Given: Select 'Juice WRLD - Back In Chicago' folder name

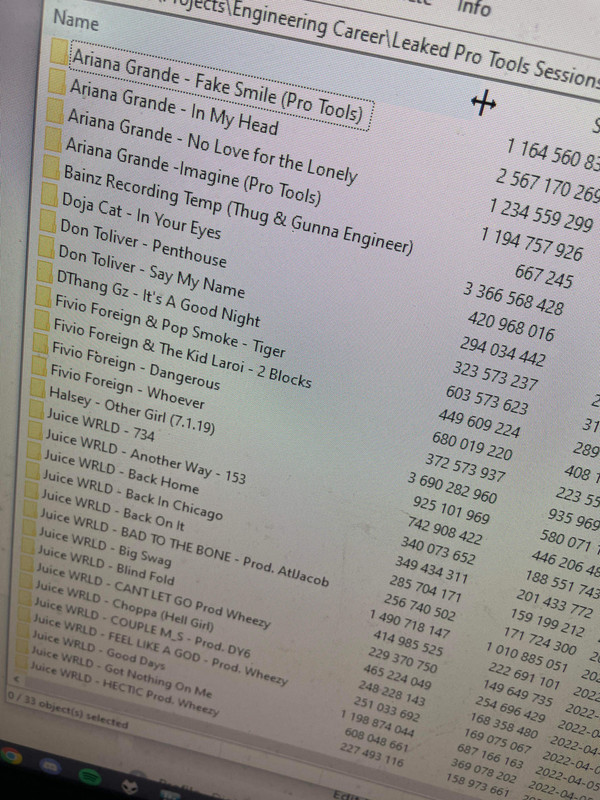Looking at the screenshot, I should pos(133,495).
